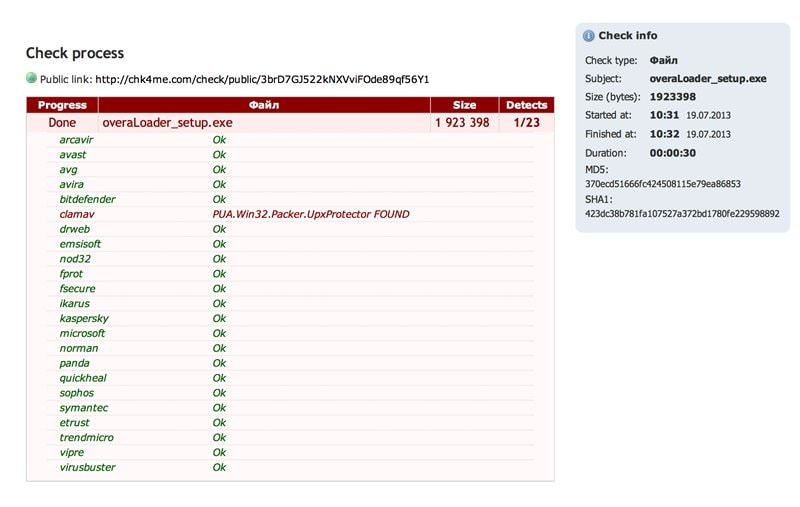
Task: Click the MD5 hash value
Action: point(663,185)
